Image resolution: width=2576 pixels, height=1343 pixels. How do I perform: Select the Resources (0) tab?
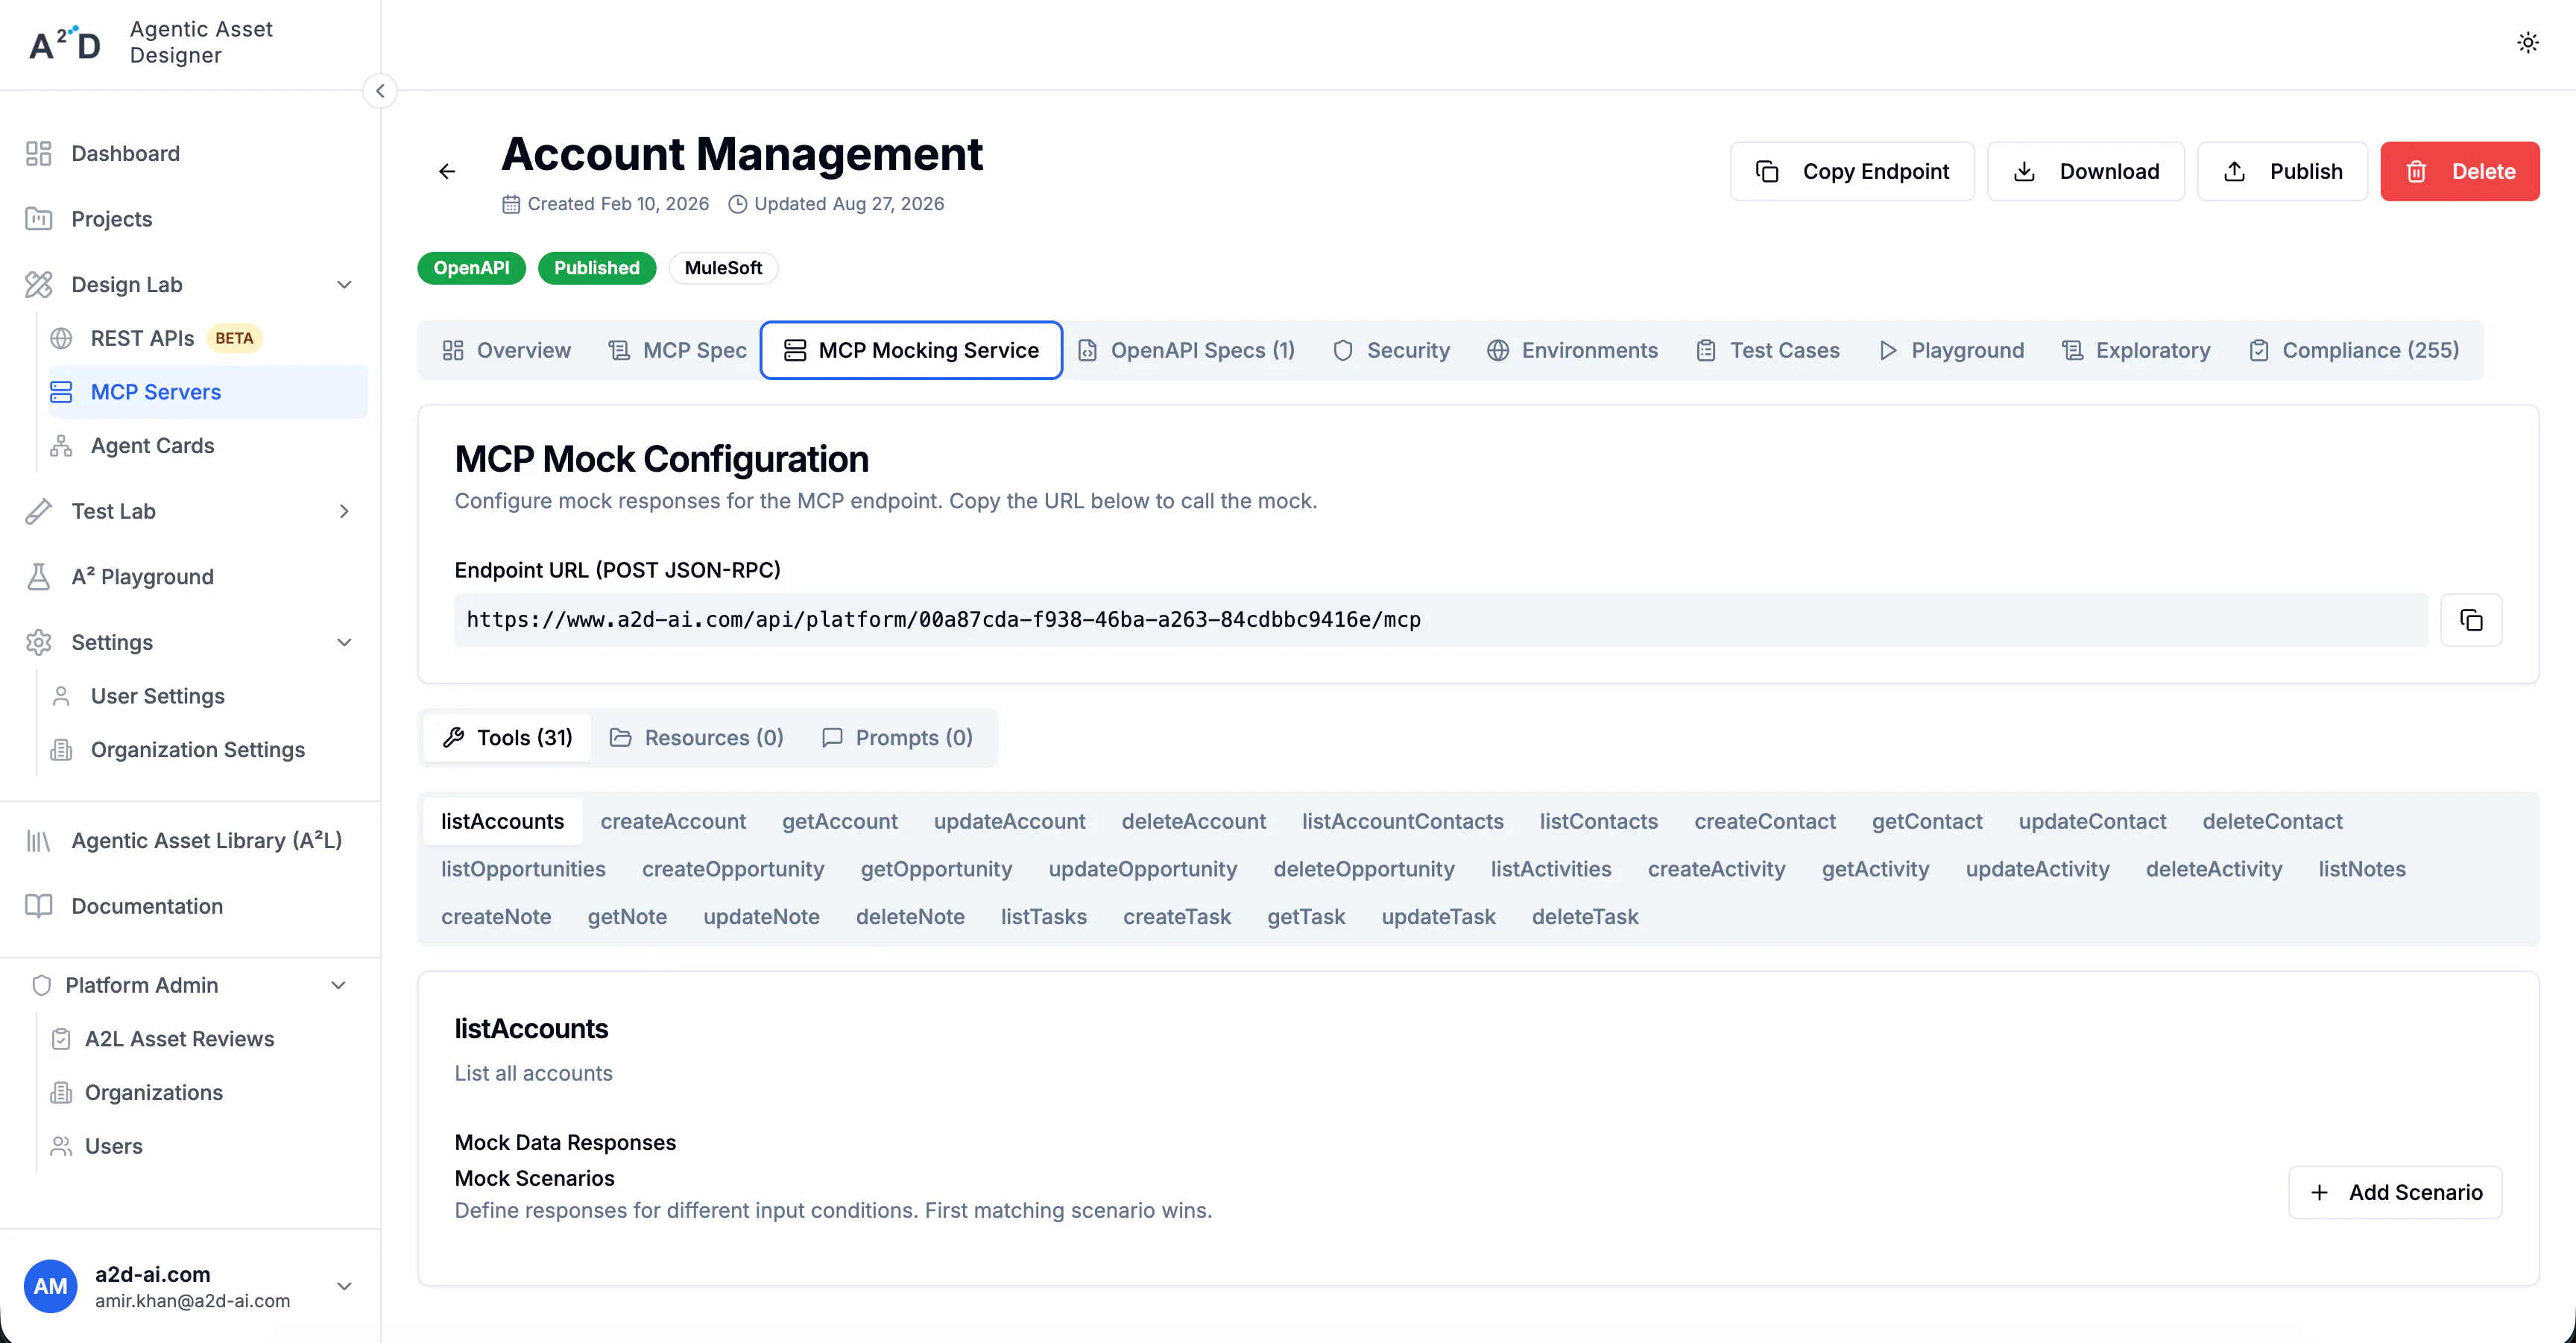click(697, 738)
